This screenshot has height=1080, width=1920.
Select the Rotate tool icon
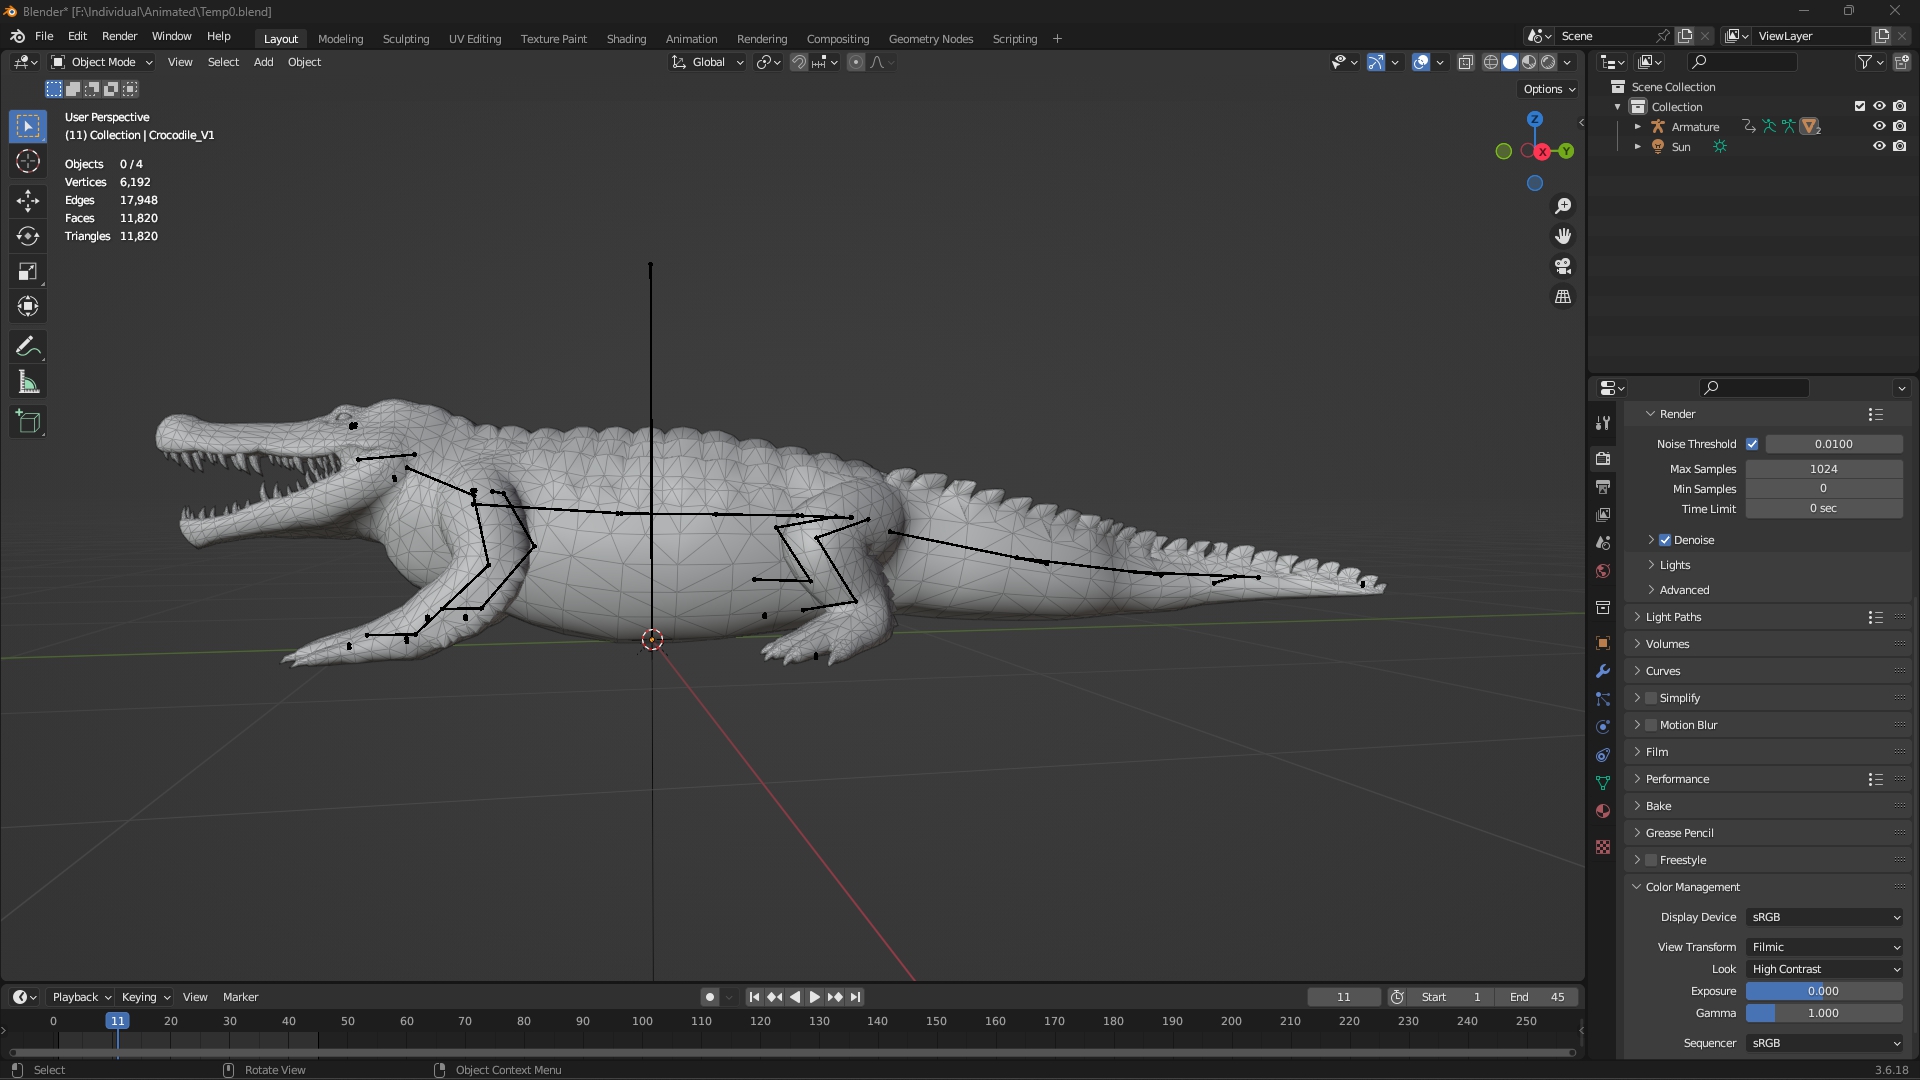point(28,236)
